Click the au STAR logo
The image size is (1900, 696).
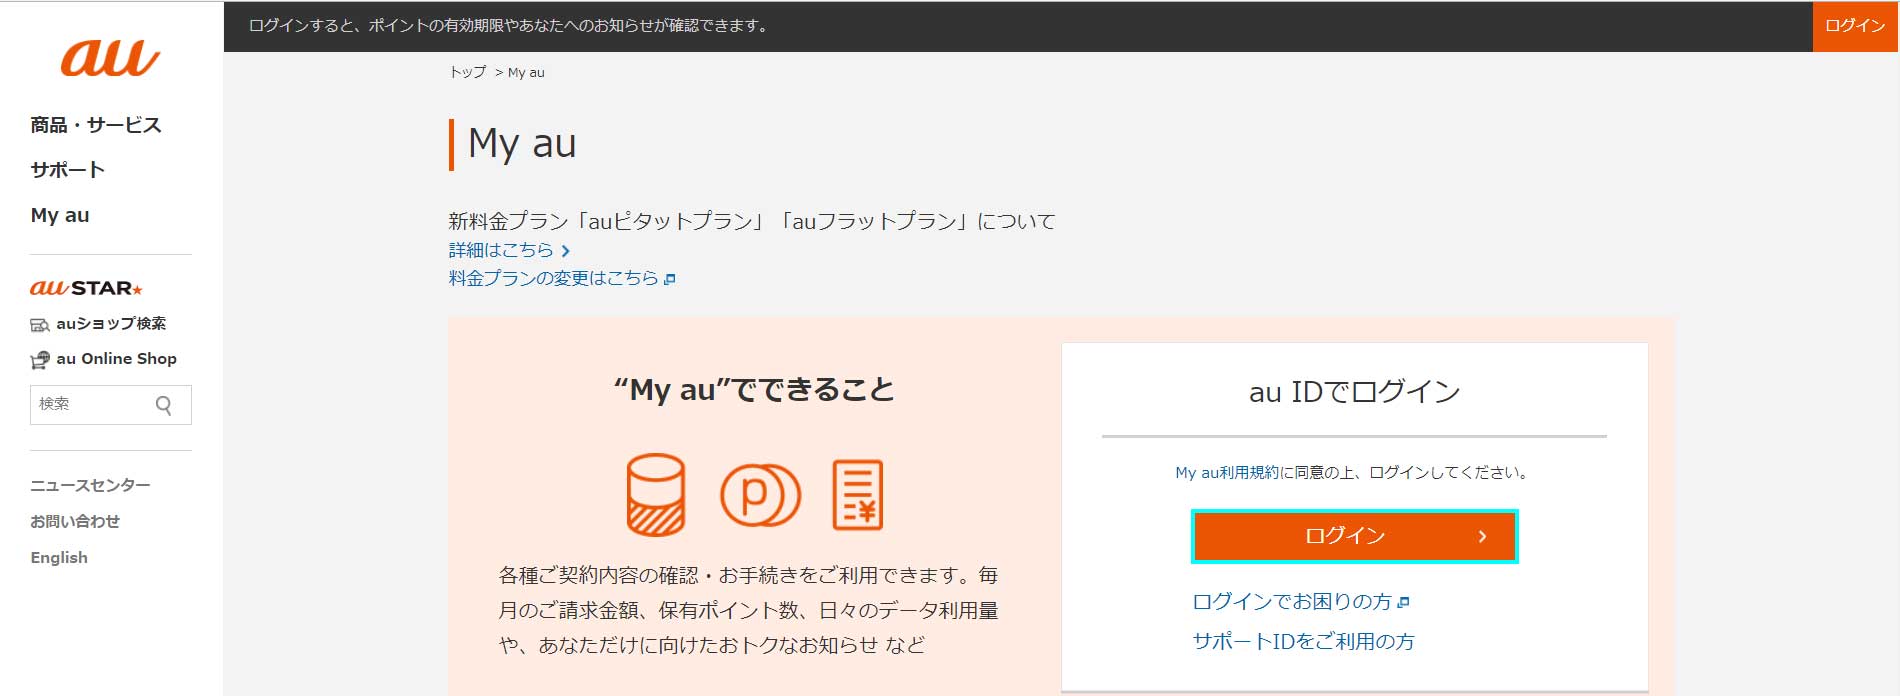point(86,288)
